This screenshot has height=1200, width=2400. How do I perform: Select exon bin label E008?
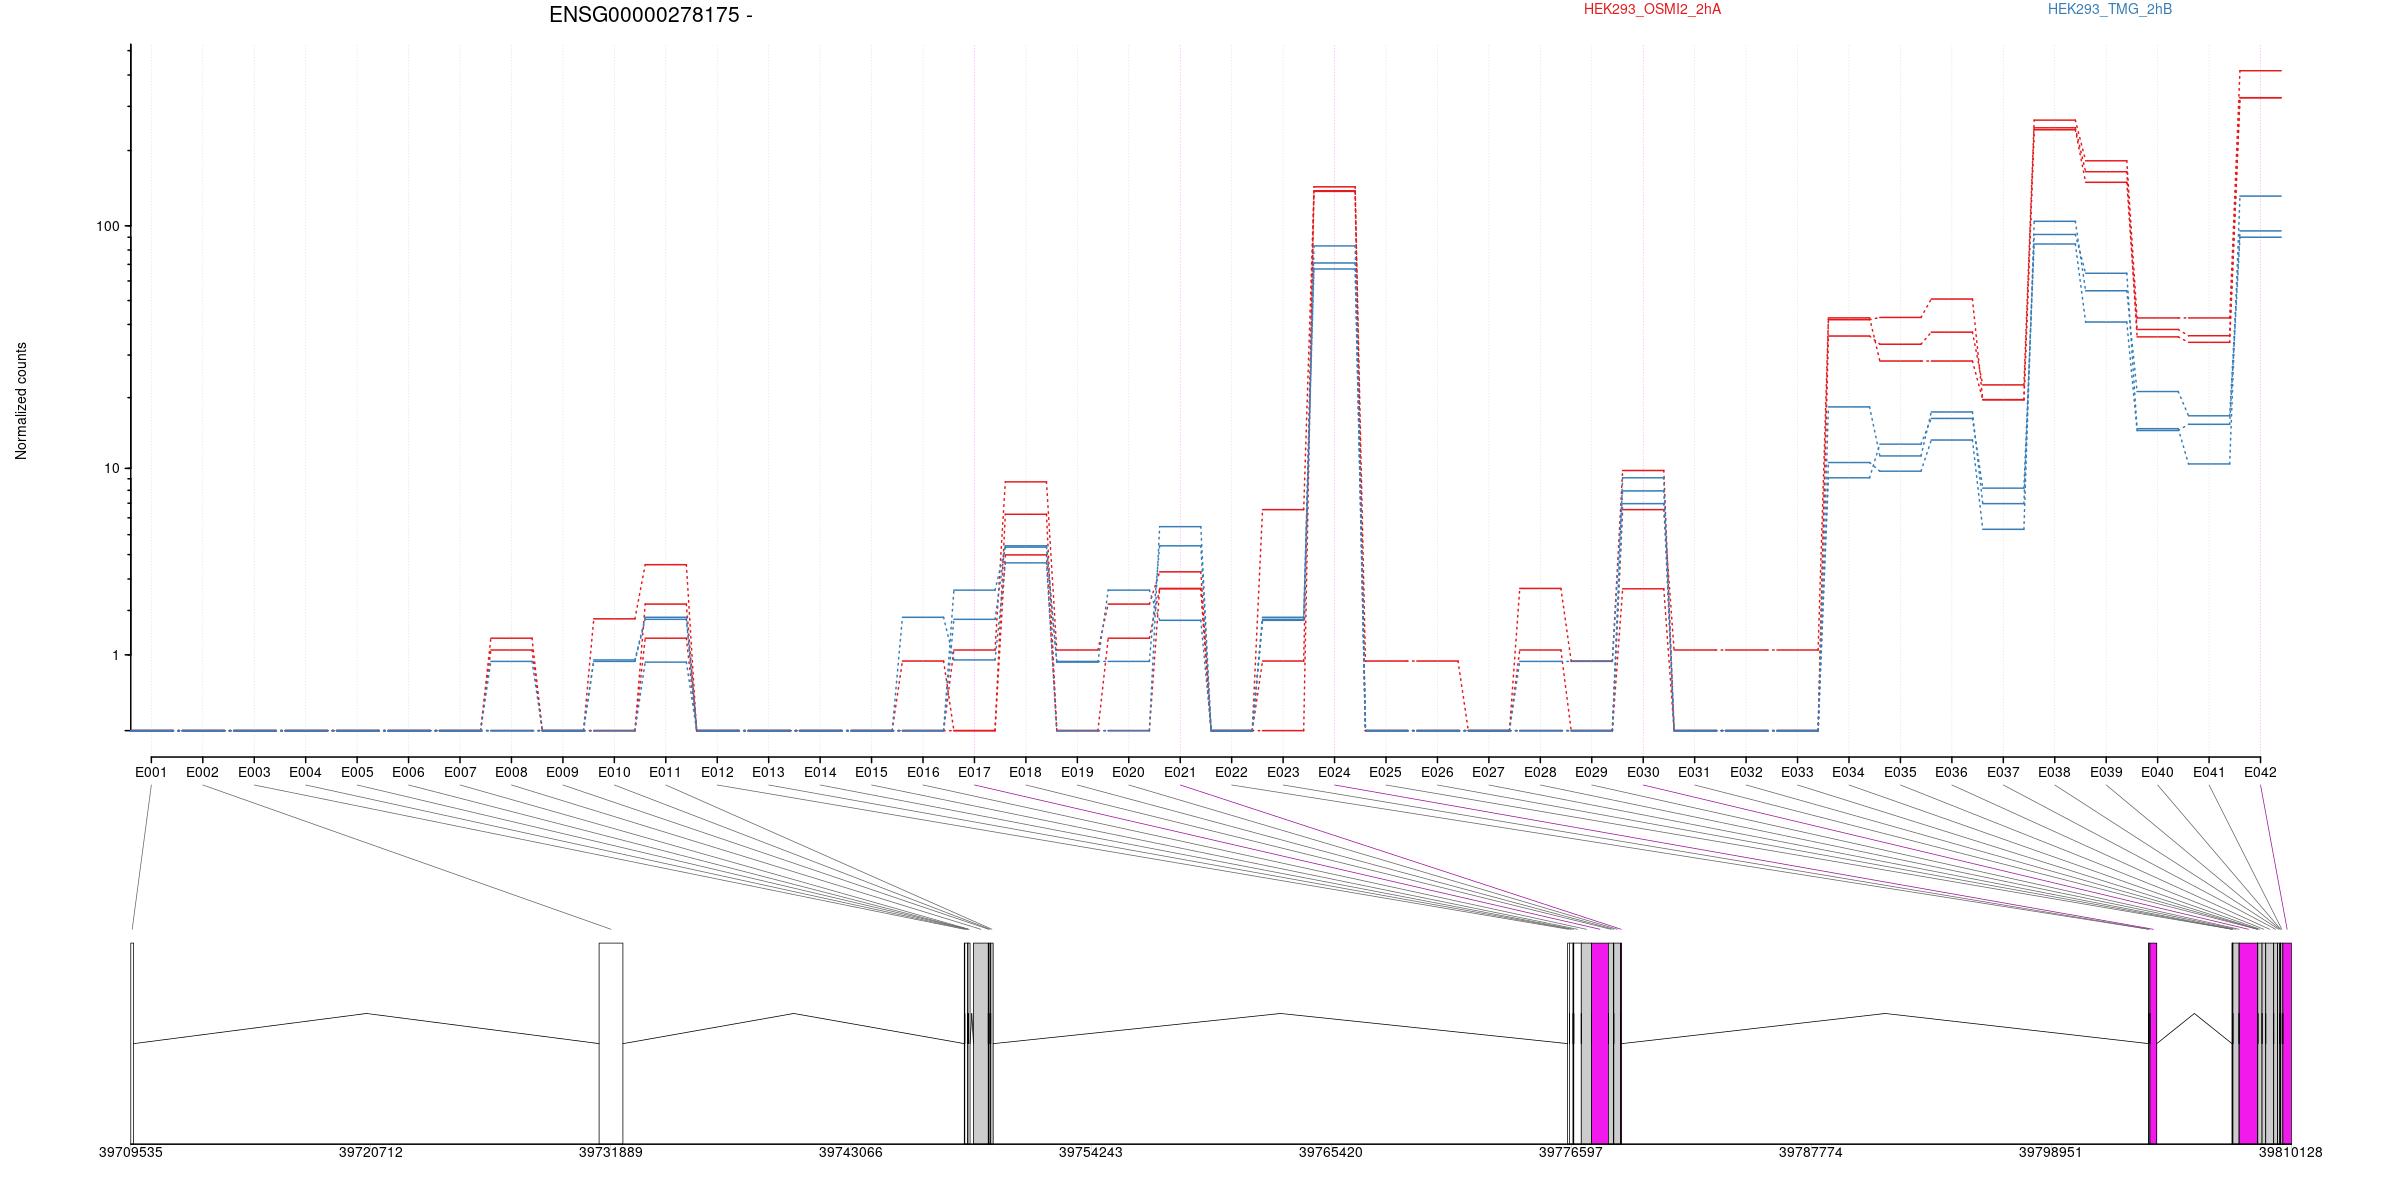[511, 772]
